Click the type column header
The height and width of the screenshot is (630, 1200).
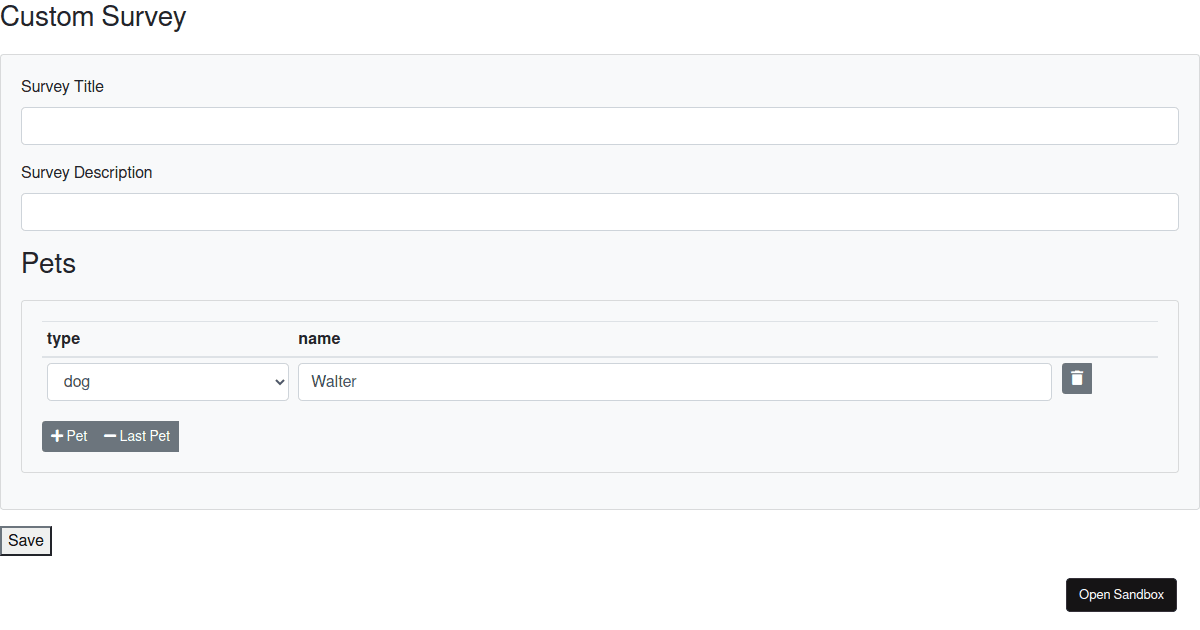pyautogui.click(x=63, y=338)
